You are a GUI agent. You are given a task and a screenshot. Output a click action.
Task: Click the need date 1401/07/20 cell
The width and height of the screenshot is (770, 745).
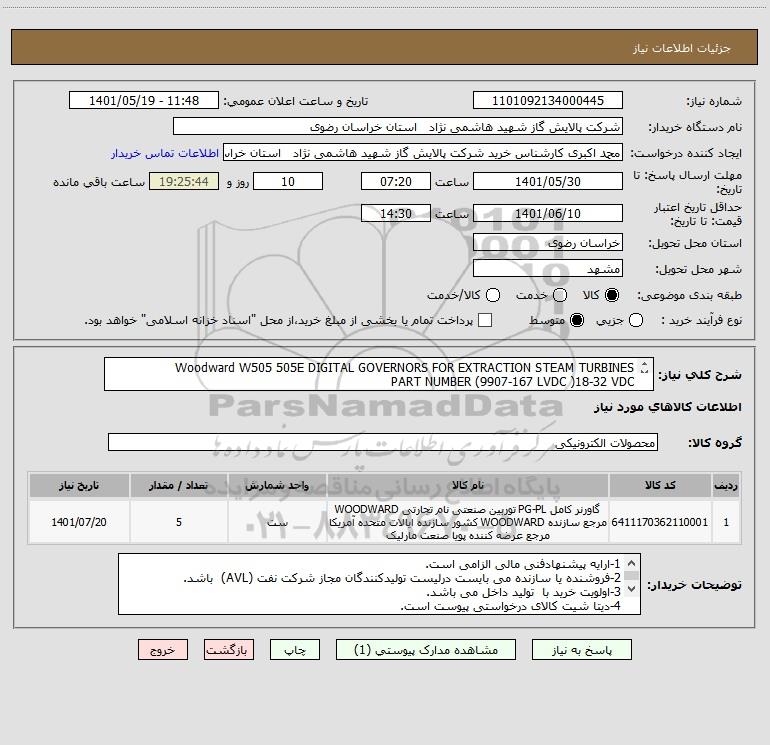pyautogui.click(x=79, y=522)
